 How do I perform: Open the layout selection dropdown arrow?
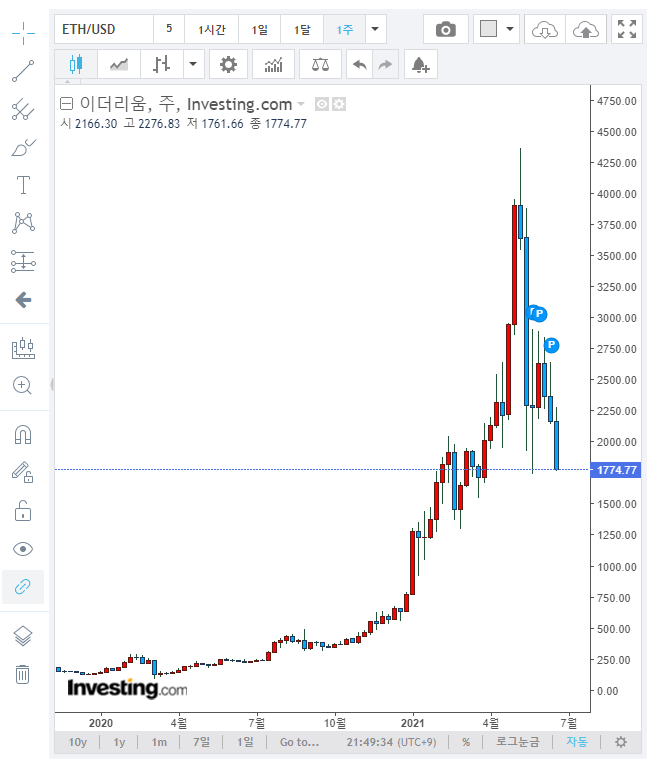[510, 29]
